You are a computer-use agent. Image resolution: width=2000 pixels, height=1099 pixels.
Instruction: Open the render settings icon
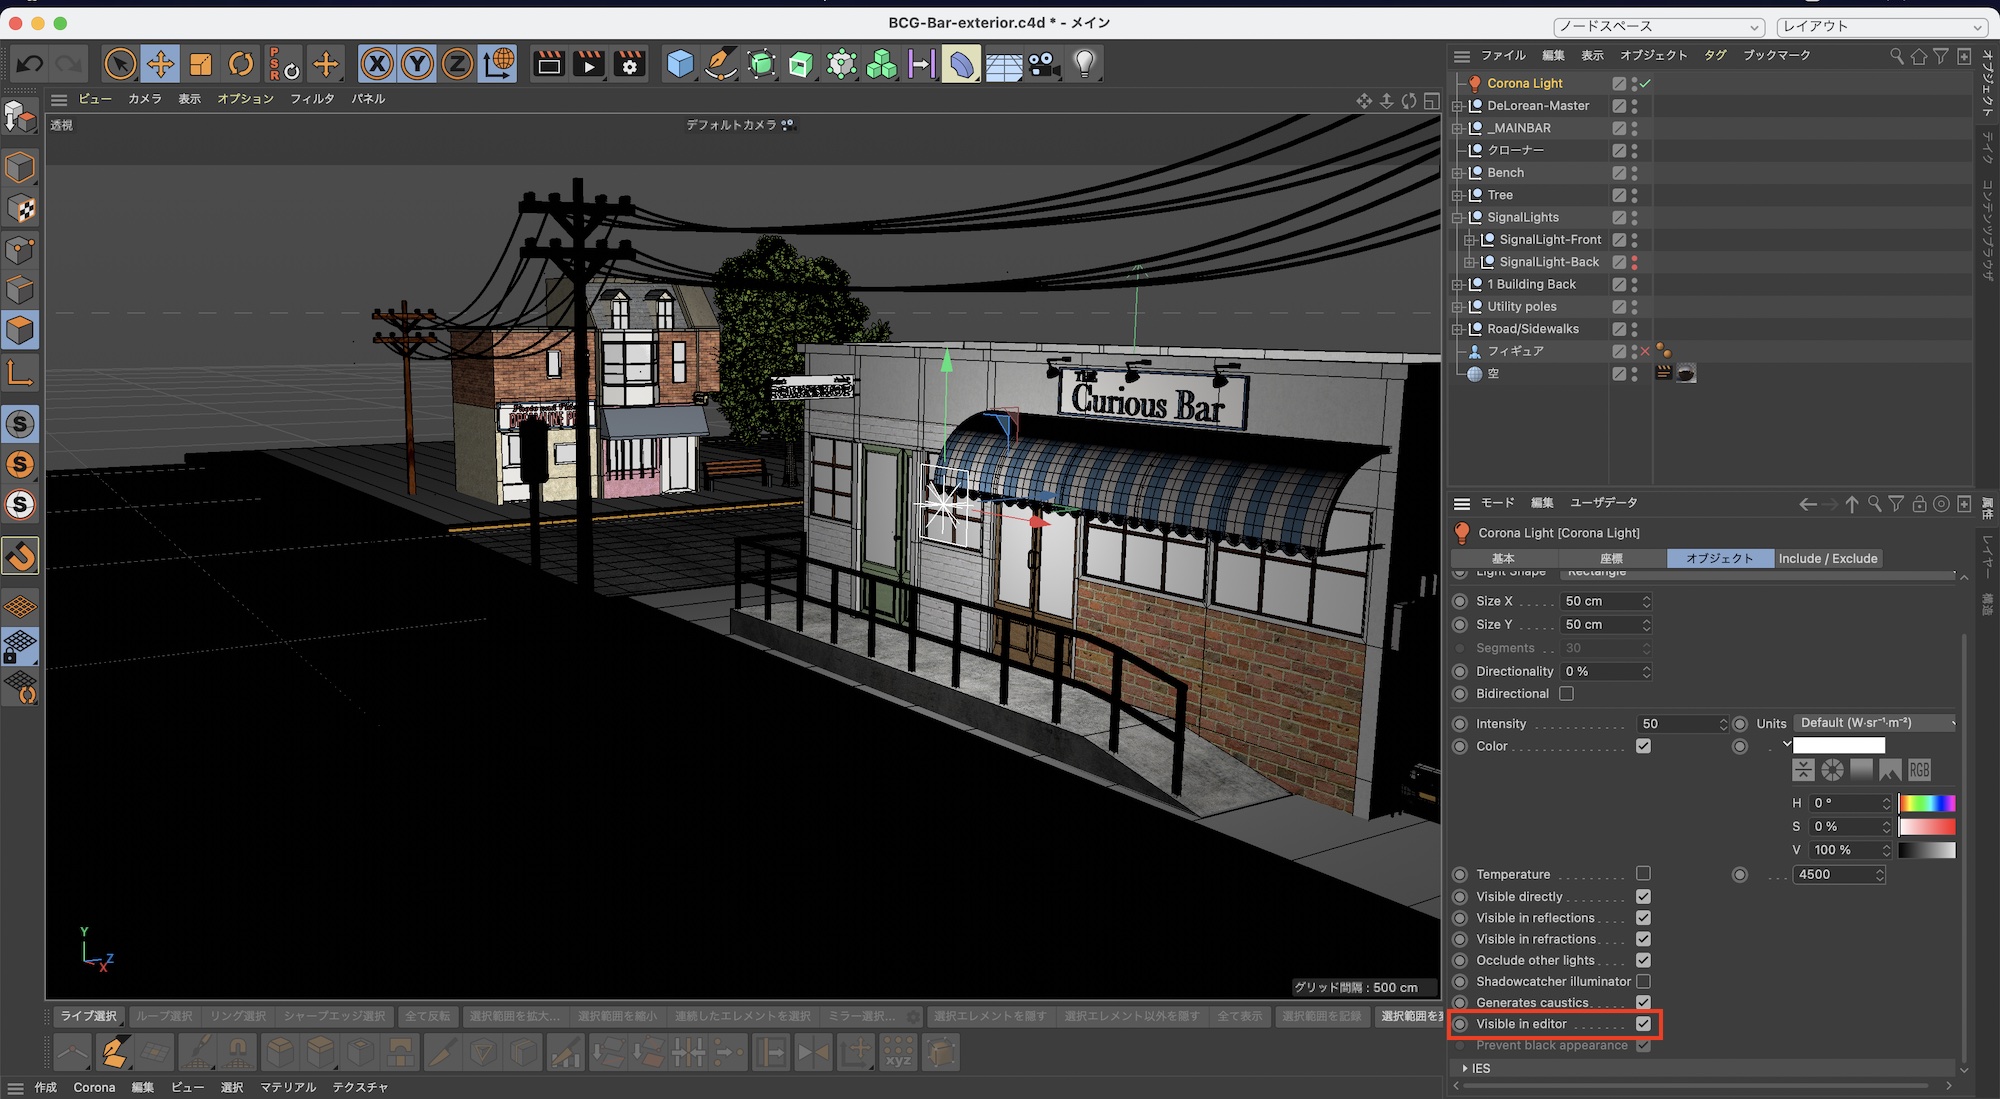point(630,65)
